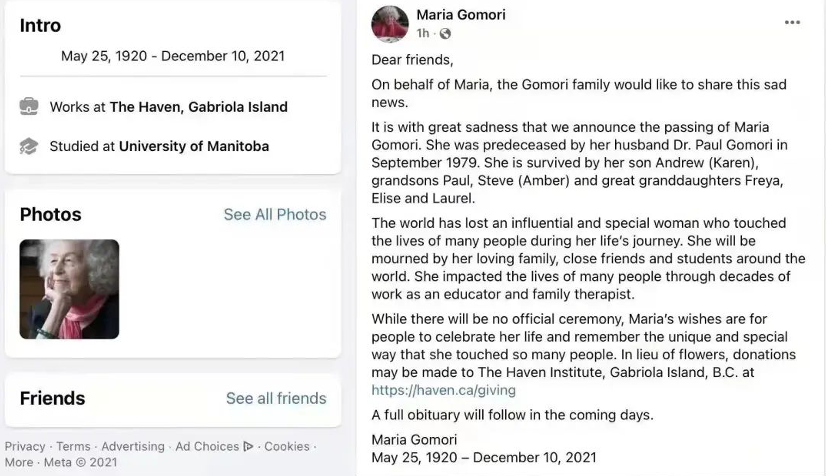Open the See all friends link
Image resolution: width=826 pixels, height=476 pixels.
(276, 398)
